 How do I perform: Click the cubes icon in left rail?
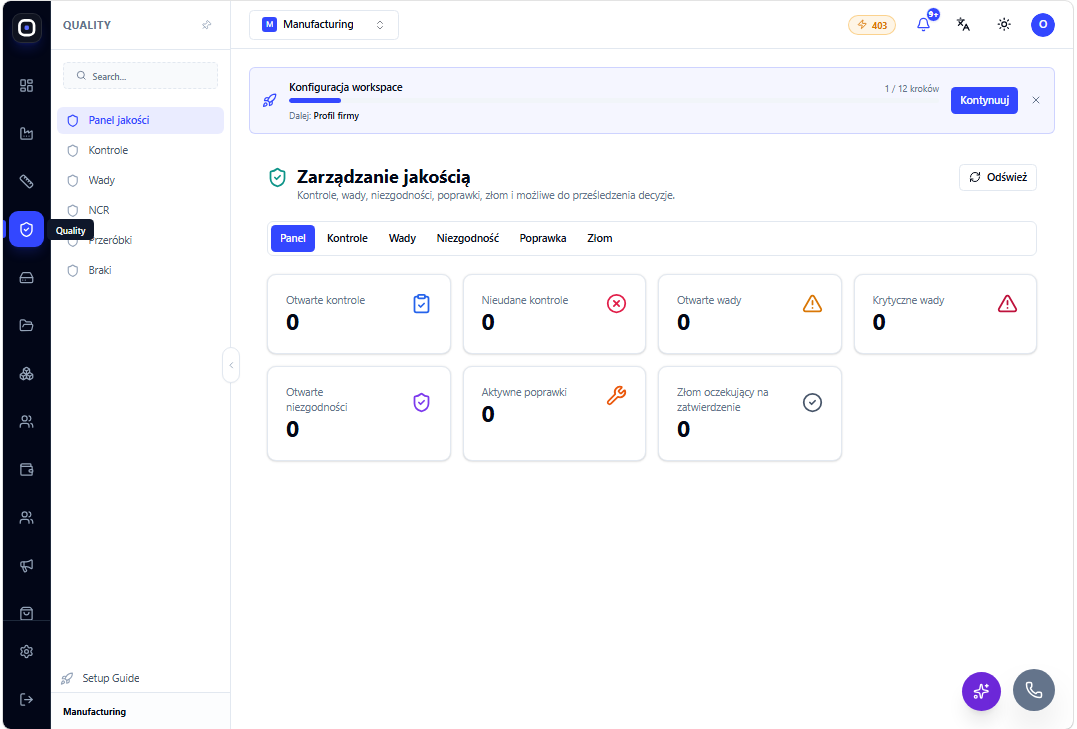(x=26, y=374)
